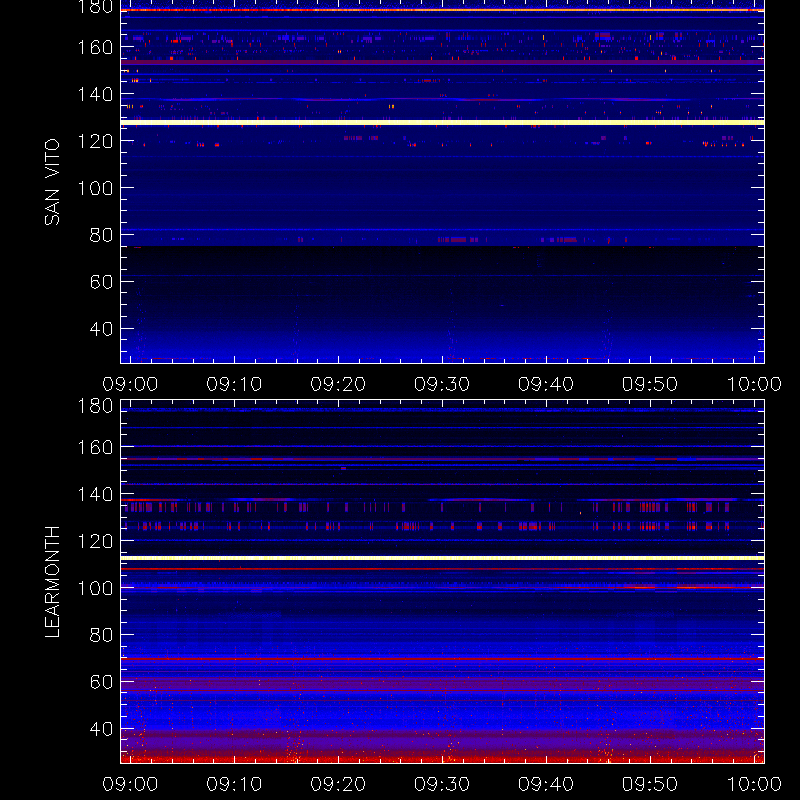Pick the 60 frequency label on Learmonth plot
Viewport: 800px width, 800px height.
pyautogui.click(x=101, y=682)
